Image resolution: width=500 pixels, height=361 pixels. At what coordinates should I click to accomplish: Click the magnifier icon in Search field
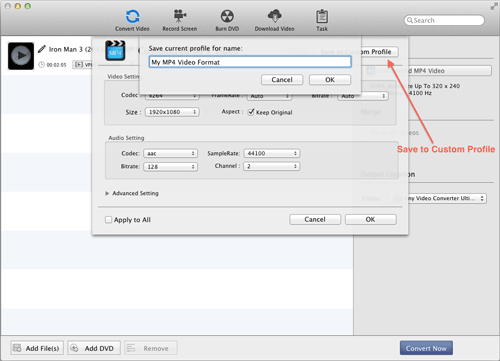point(410,20)
